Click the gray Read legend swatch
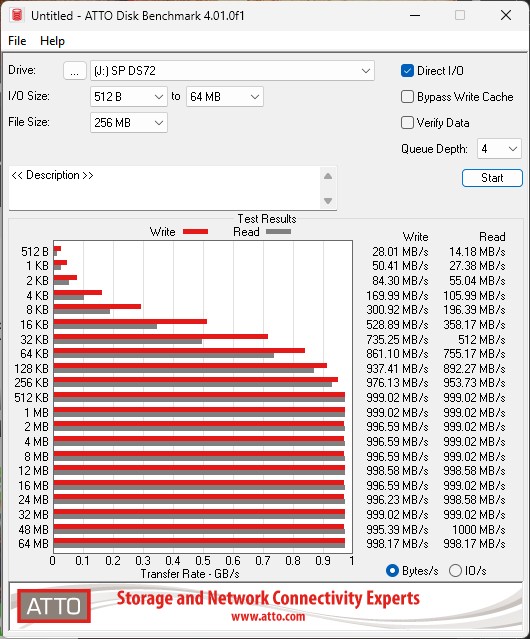The image size is (530, 639). tap(278, 231)
